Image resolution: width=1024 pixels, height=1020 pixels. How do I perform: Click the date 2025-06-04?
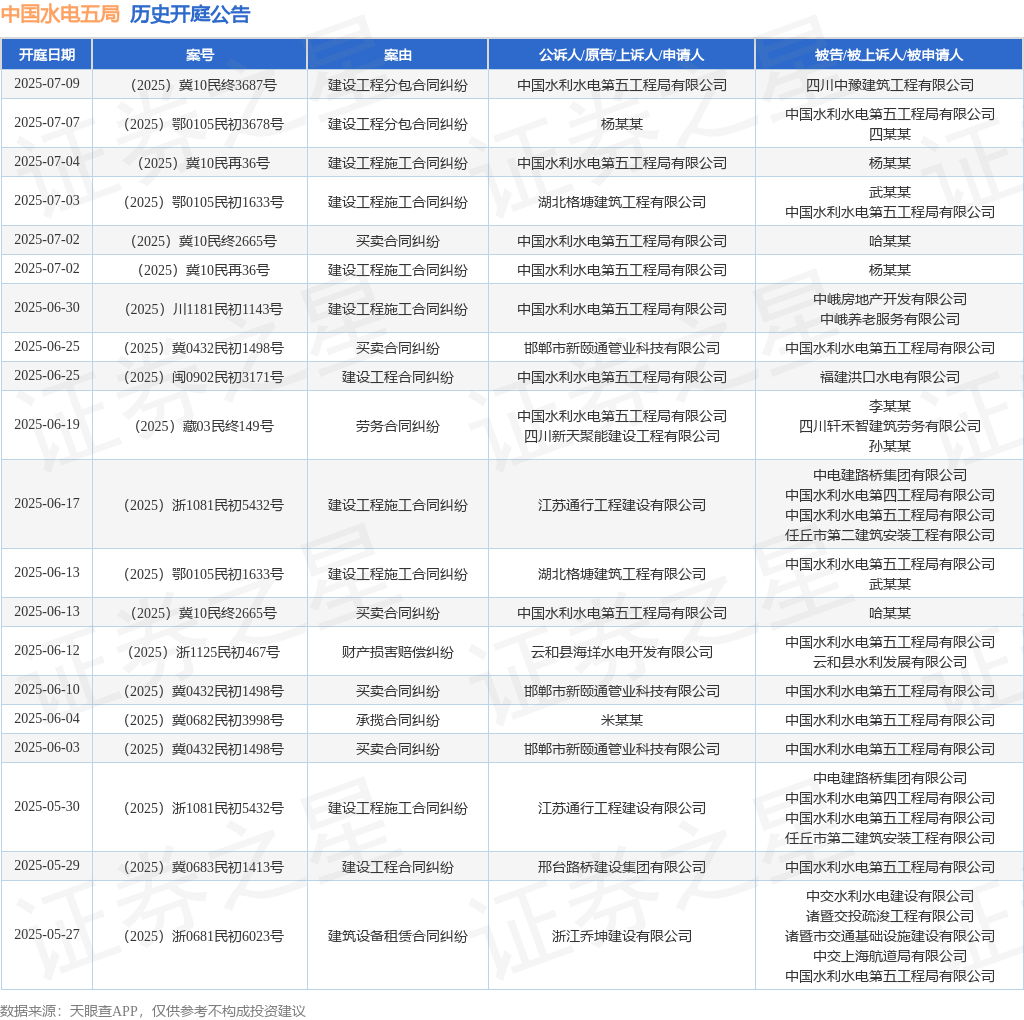pyautogui.click(x=47, y=718)
